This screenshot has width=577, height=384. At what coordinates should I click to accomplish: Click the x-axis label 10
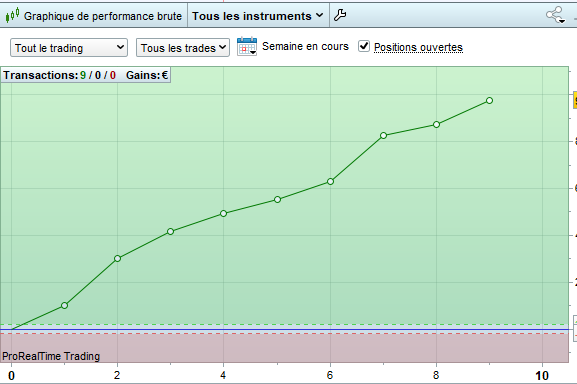point(542,376)
